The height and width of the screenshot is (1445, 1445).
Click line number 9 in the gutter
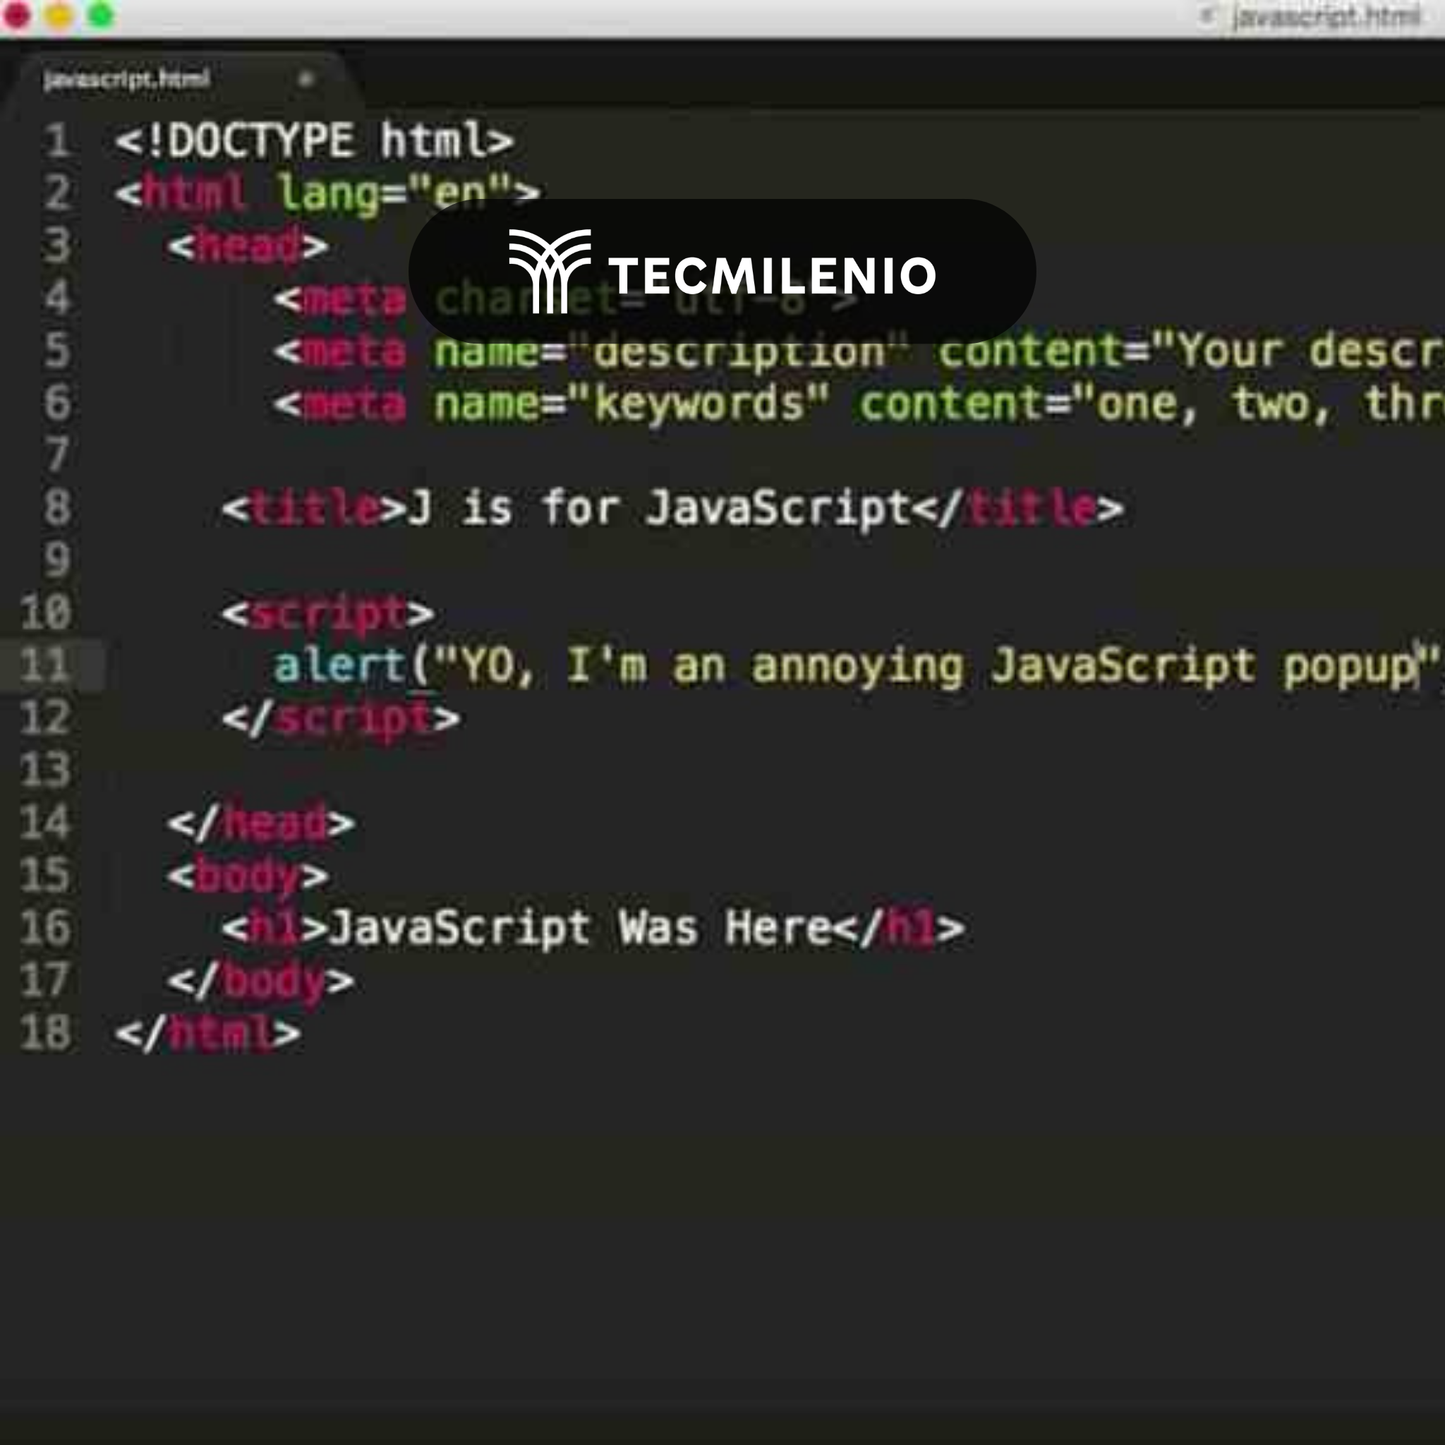(57, 561)
